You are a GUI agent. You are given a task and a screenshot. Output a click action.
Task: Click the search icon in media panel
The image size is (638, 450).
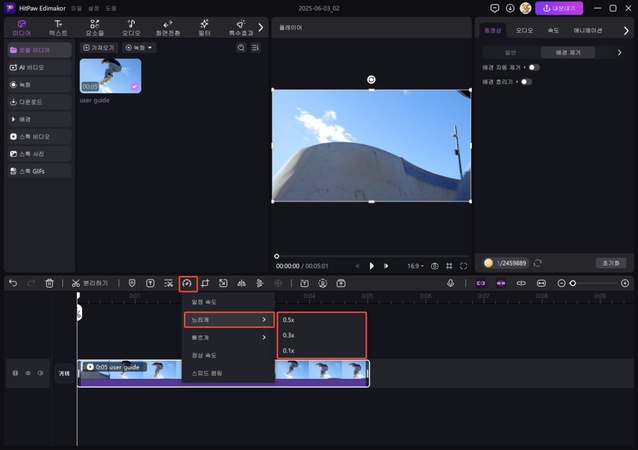[x=241, y=47]
